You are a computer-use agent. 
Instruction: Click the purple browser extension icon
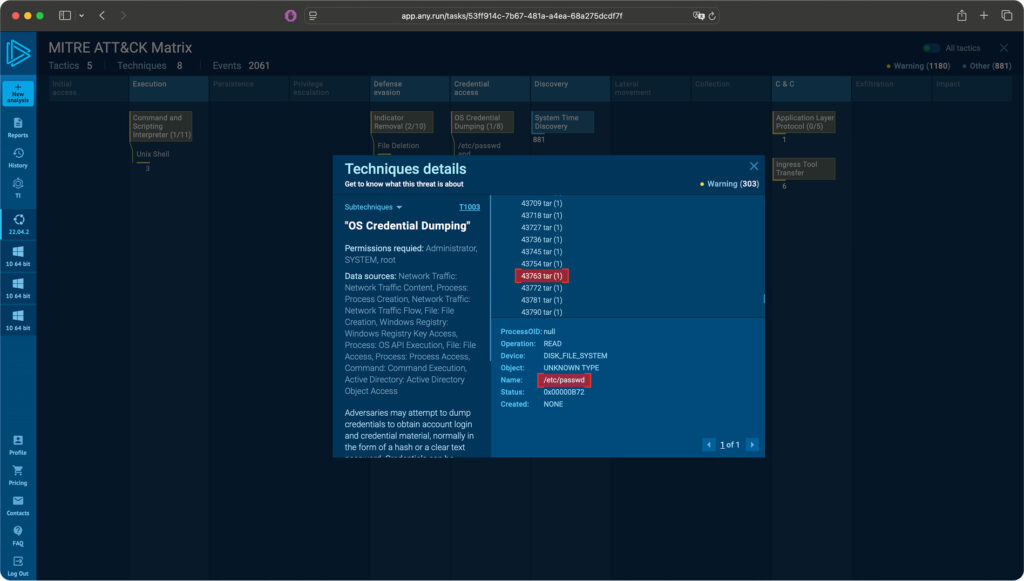pos(291,16)
